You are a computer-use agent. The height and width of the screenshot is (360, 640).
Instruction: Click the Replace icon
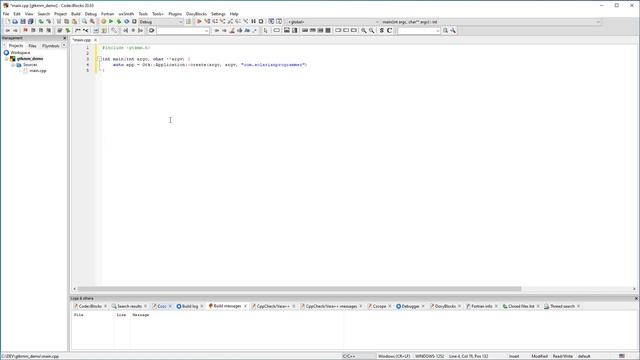click(x=93, y=22)
